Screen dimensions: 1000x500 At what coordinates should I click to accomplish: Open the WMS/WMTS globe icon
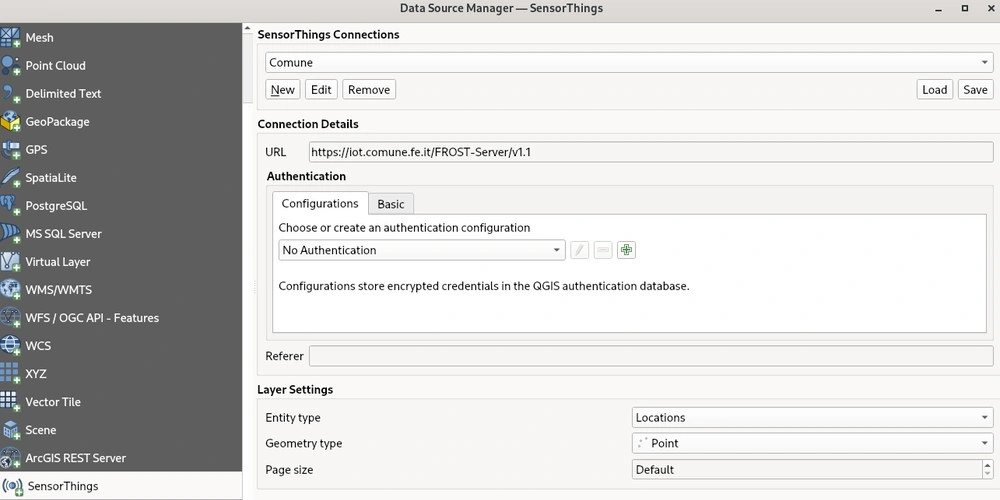11,290
